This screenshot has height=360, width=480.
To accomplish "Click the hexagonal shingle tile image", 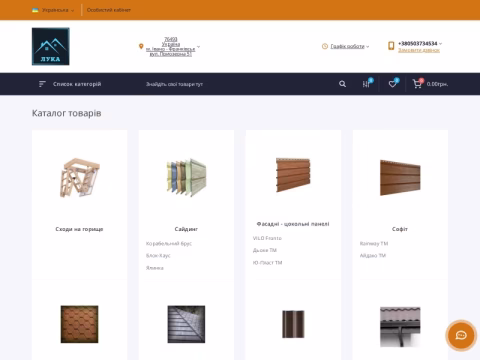I will pyautogui.click(x=80, y=324).
